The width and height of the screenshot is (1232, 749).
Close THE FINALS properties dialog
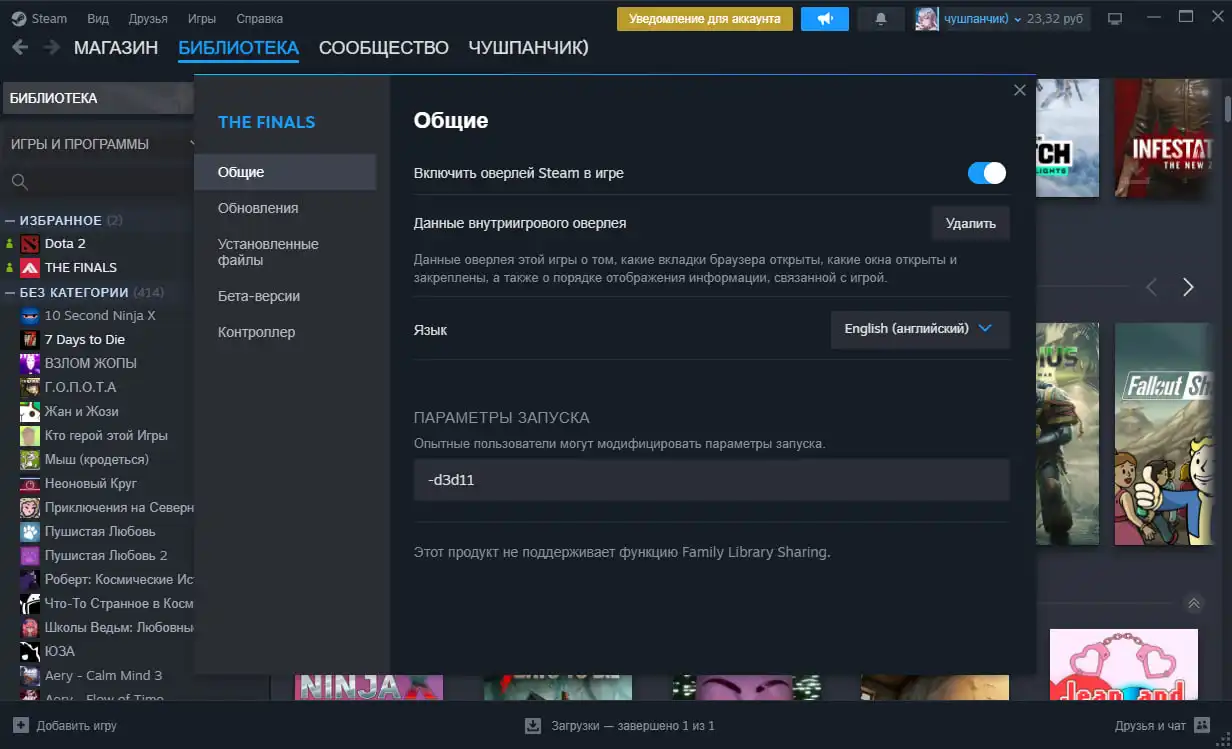(x=1020, y=90)
